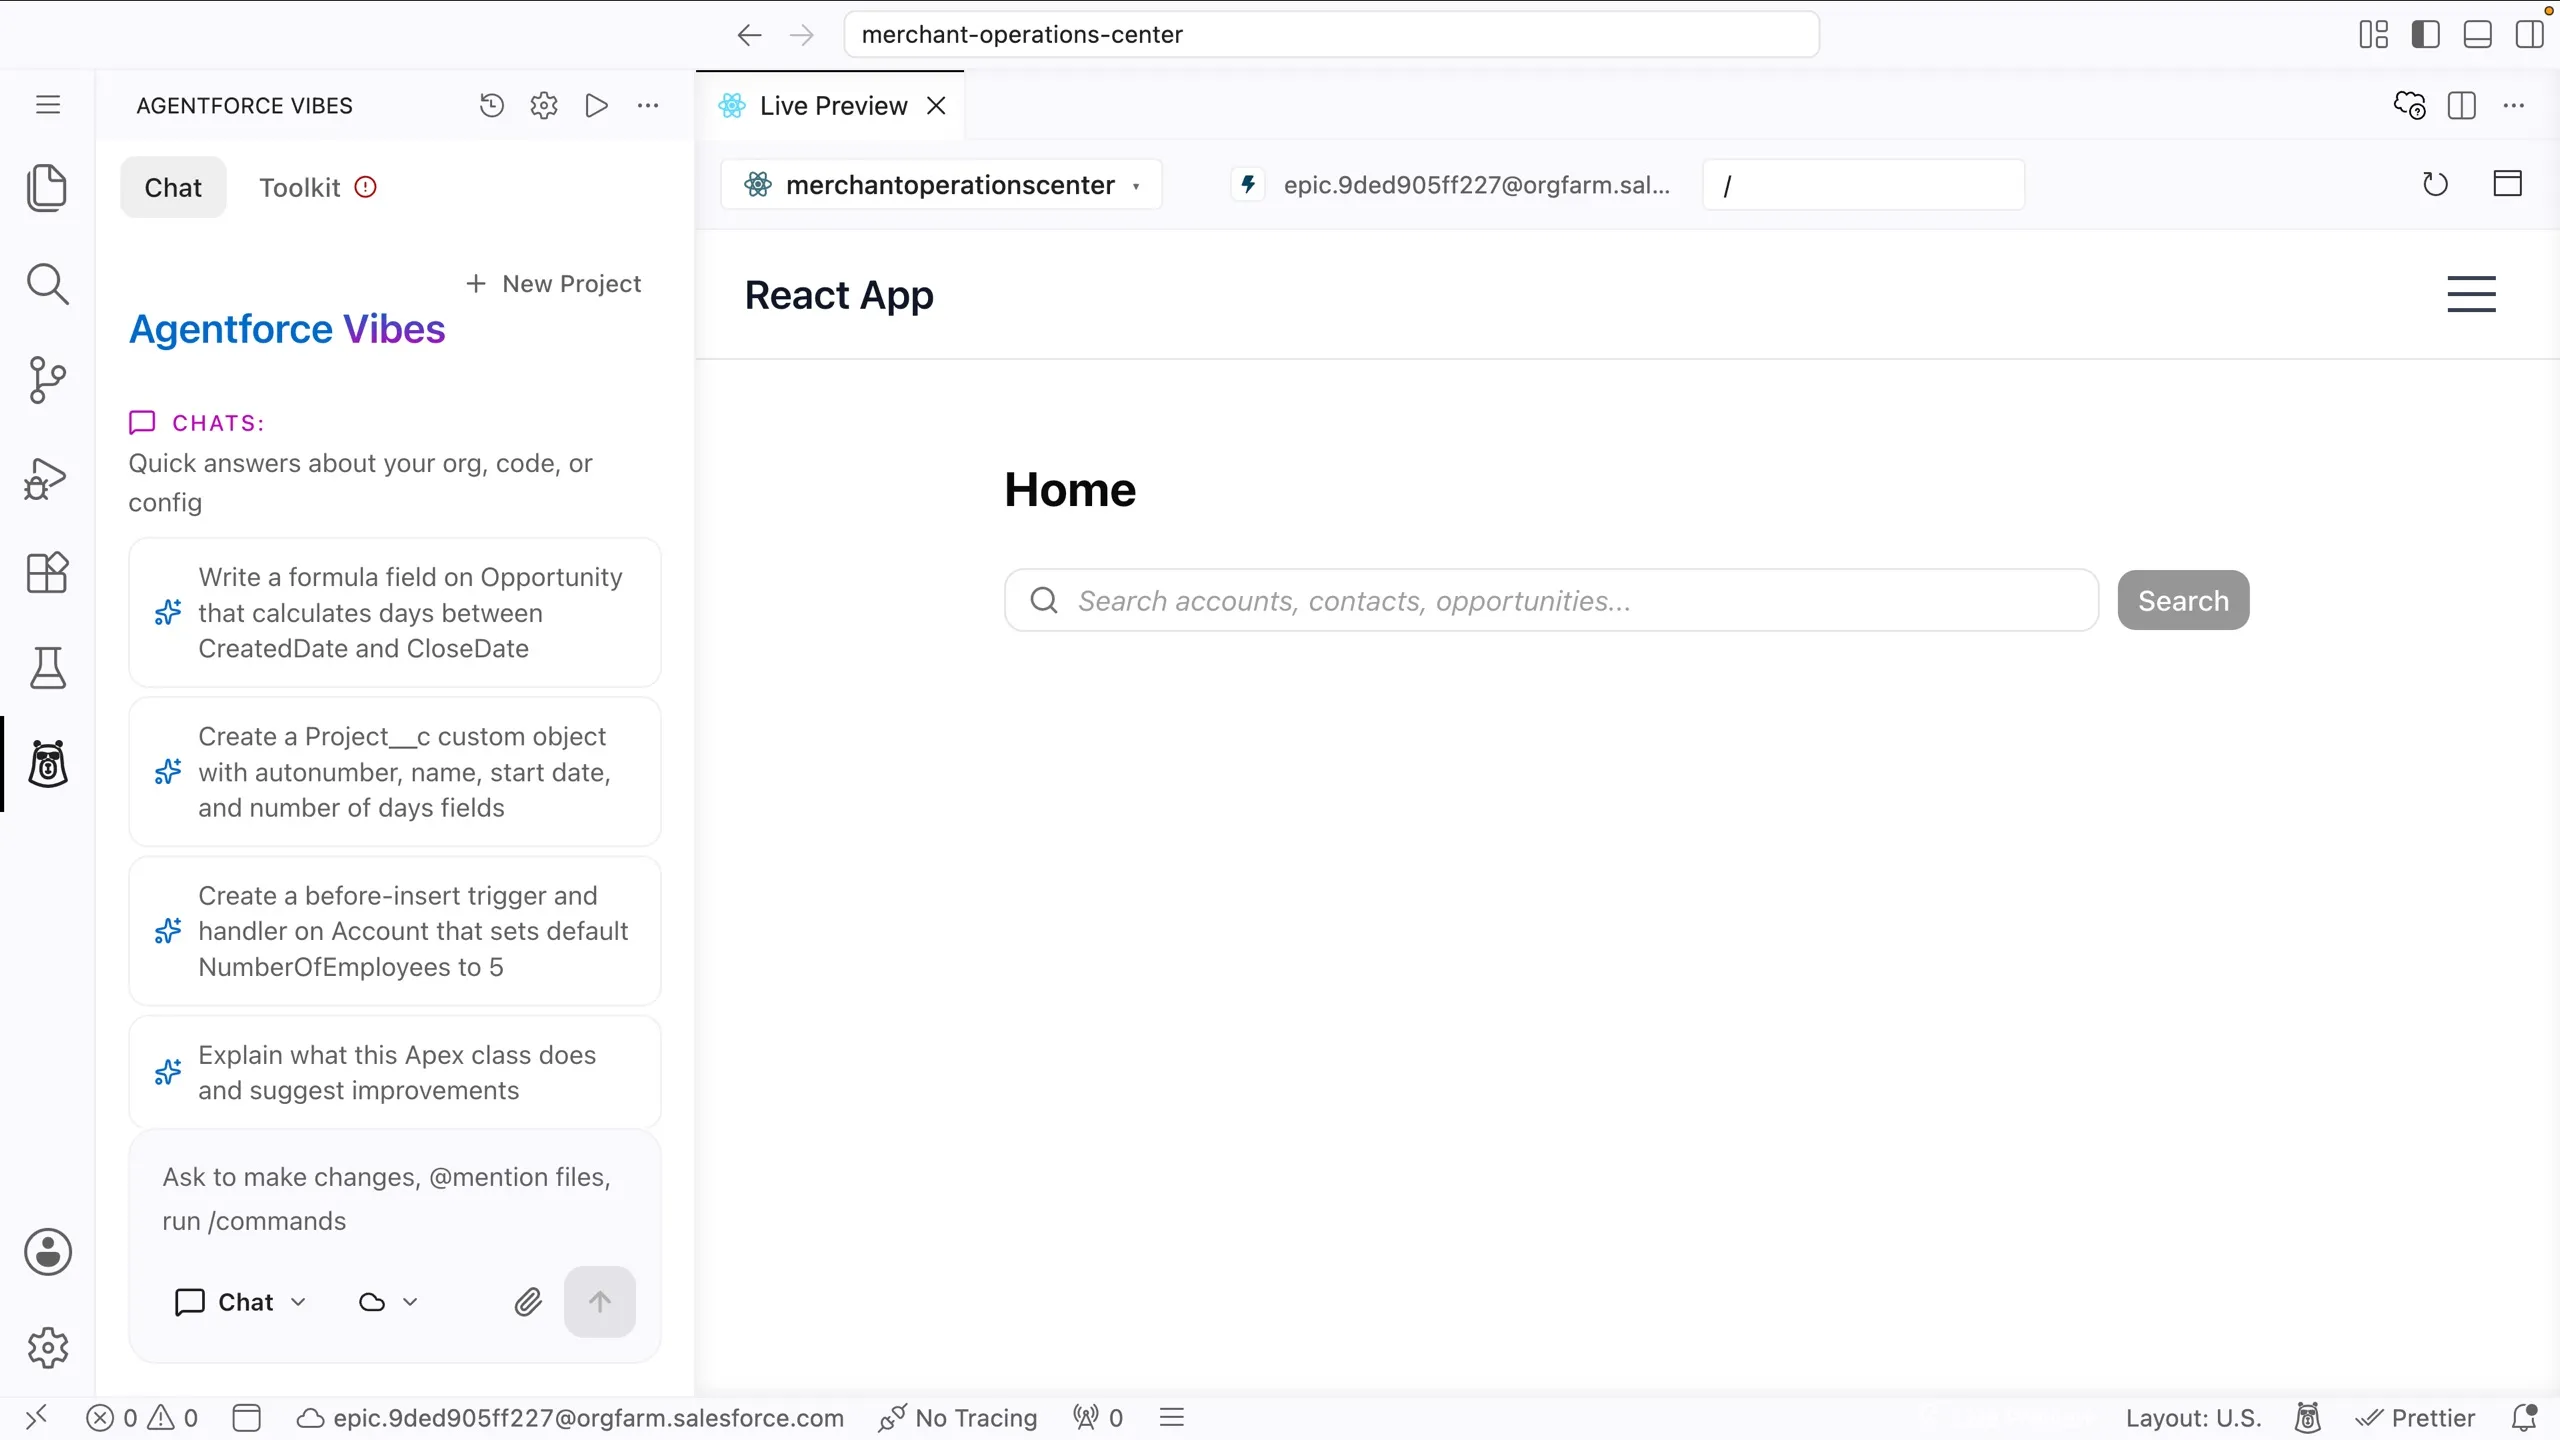This screenshot has height=1440, width=2560.
Task: Open the Run and Debug view
Action: [47, 477]
